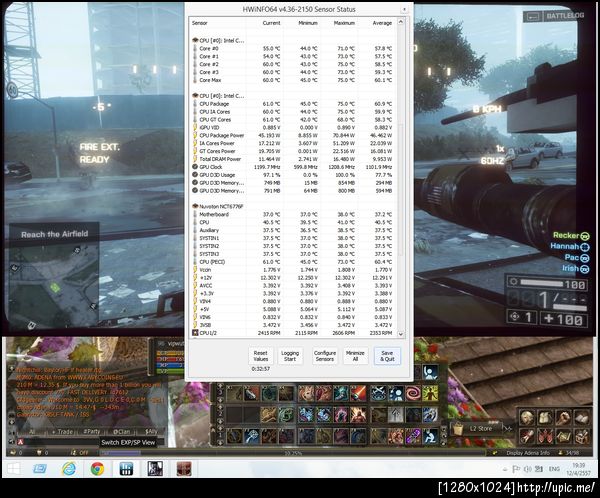Image resolution: width=600 pixels, height=498 pixels.
Task: Close the HWiNFO64 Sensor Status window
Action: [x=404, y=9]
